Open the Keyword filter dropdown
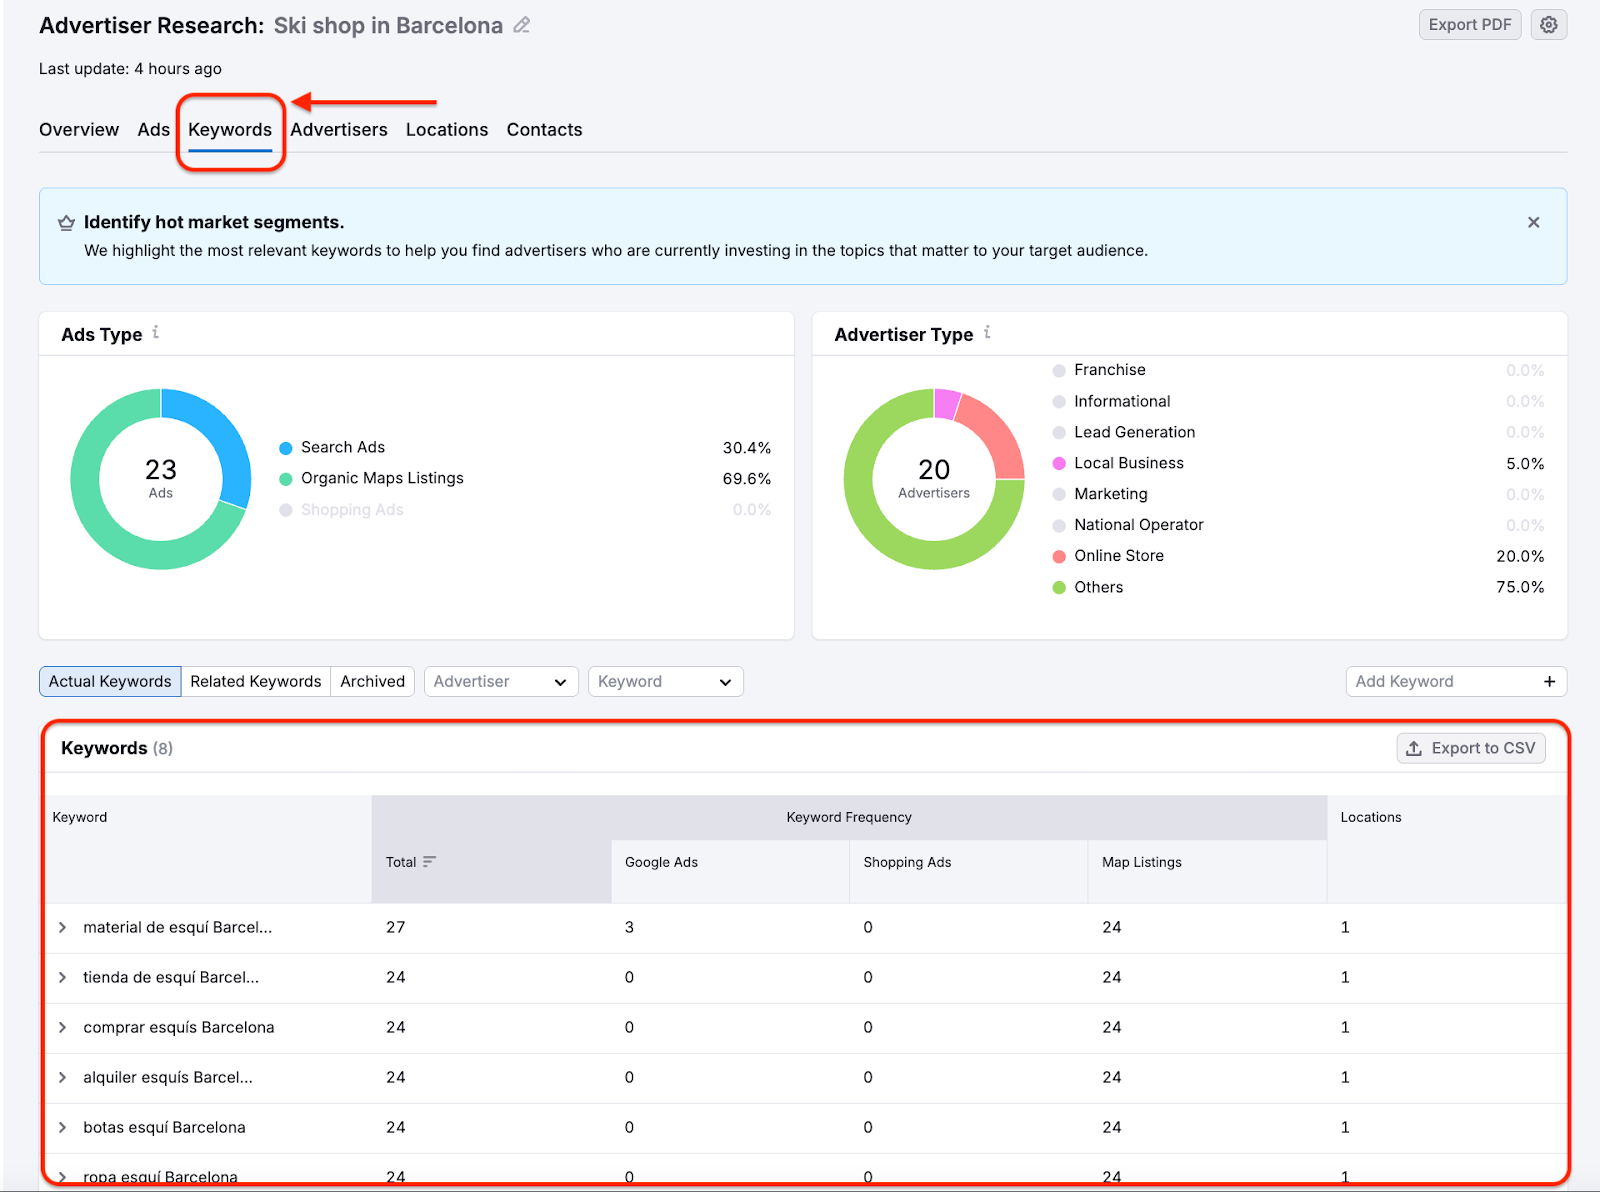This screenshot has width=1600, height=1192. (665, 681)
